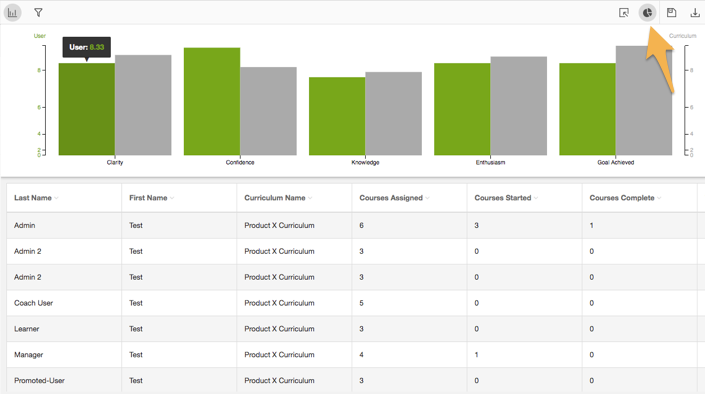Click Product X Curriculum in Learner row

click(x=279, y=329)
